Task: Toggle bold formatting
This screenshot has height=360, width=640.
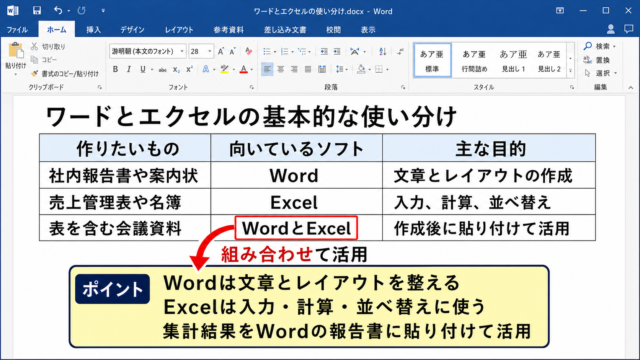Action: click(x=115, y=69)
